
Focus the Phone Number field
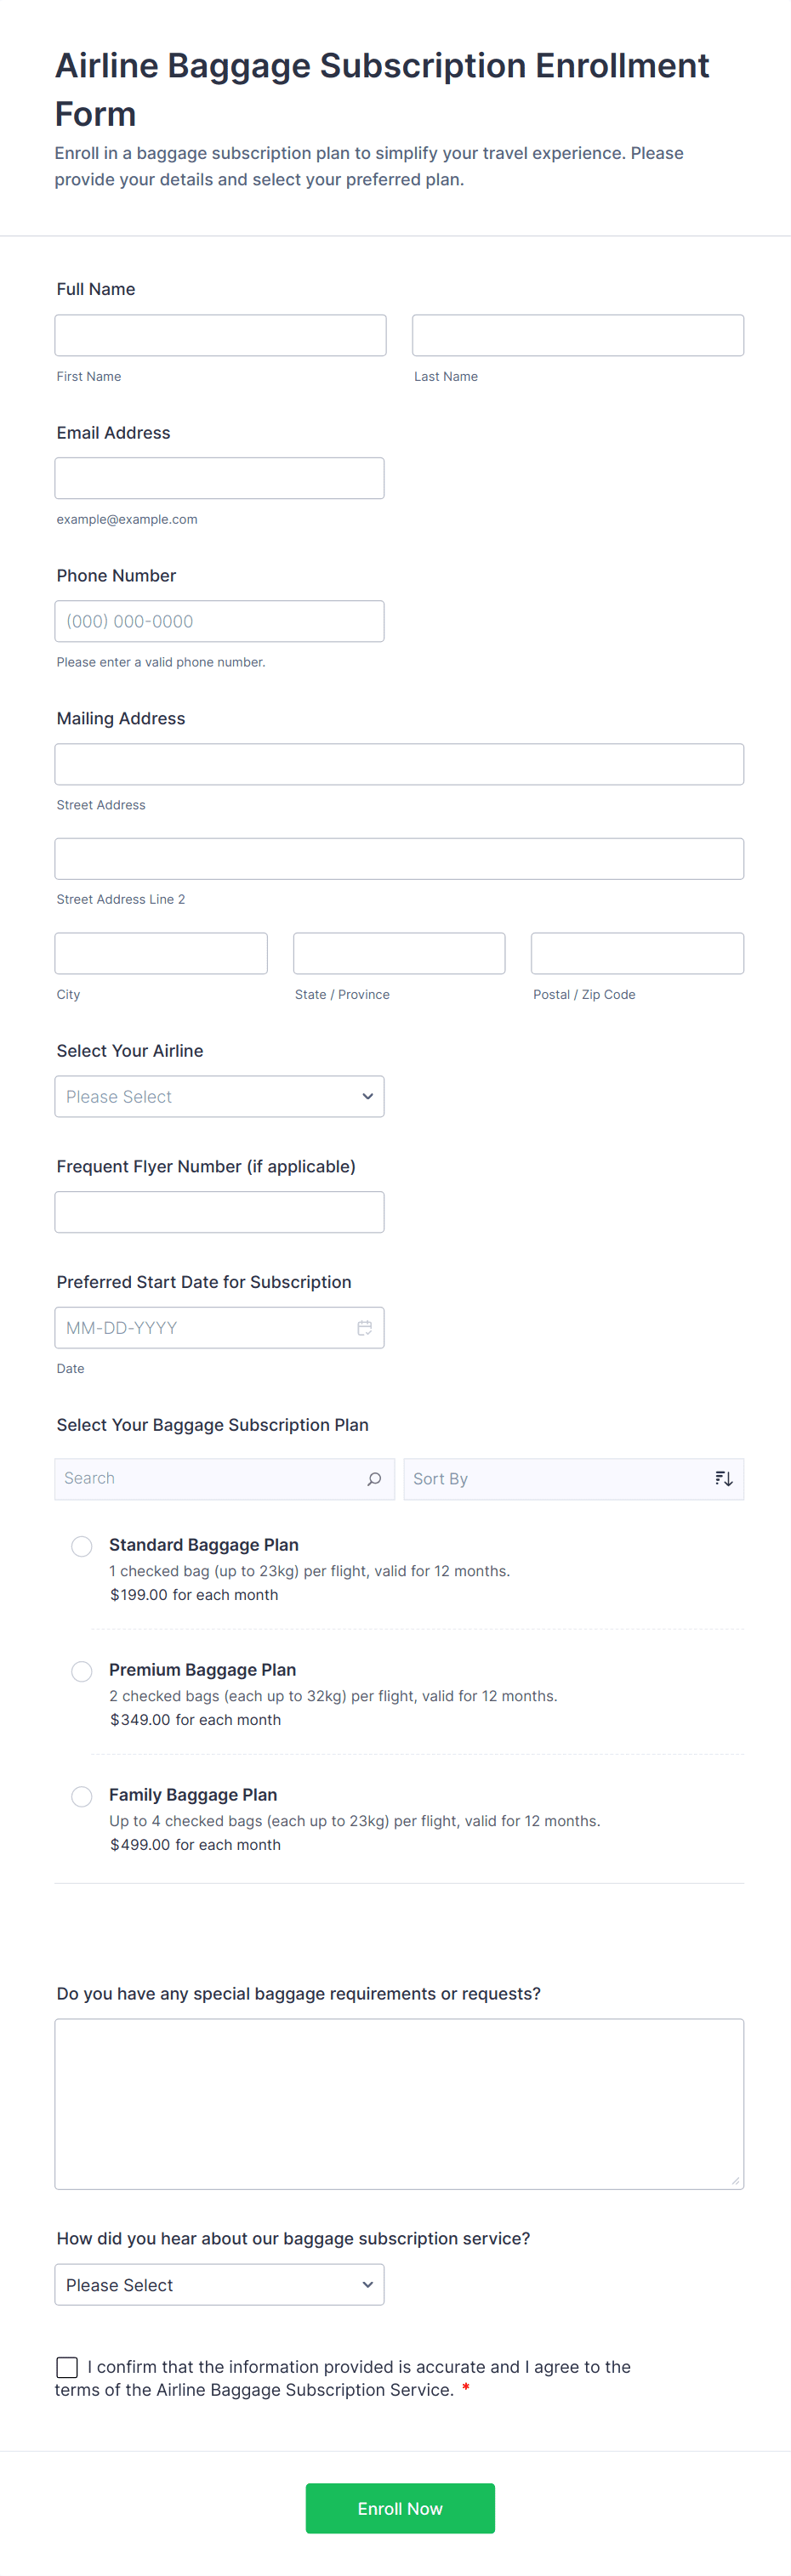pos(219,622)
